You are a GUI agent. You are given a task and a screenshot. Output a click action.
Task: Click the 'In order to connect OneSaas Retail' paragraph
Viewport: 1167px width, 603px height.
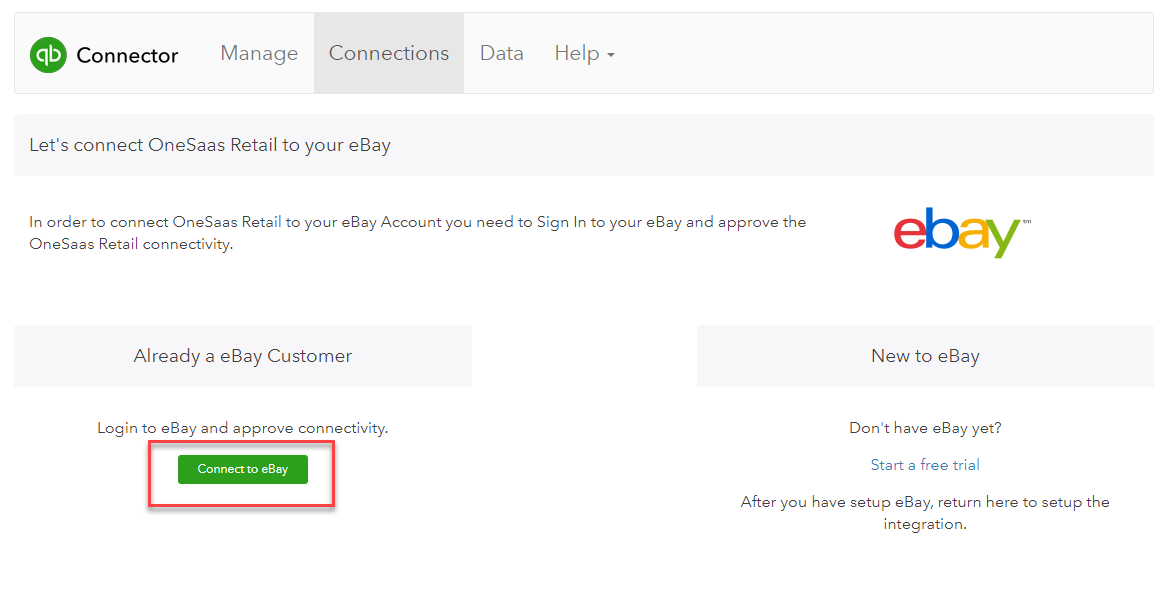418,233
